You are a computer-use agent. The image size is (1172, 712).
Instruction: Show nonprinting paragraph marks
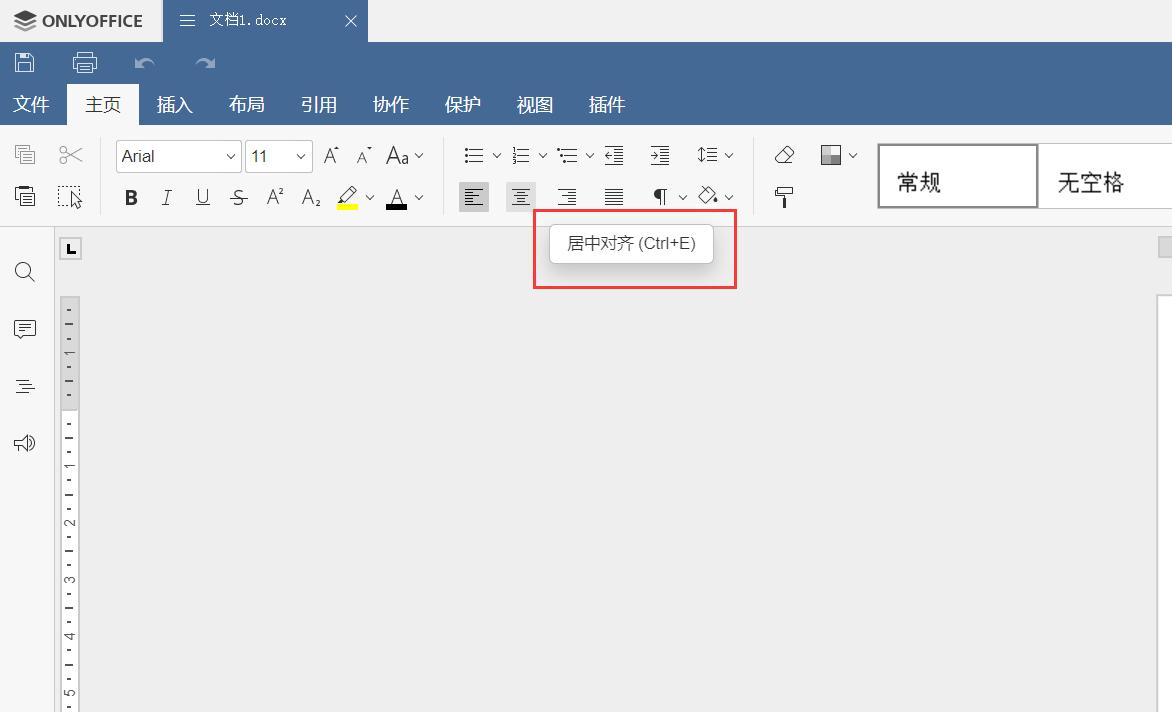(661, 197)
